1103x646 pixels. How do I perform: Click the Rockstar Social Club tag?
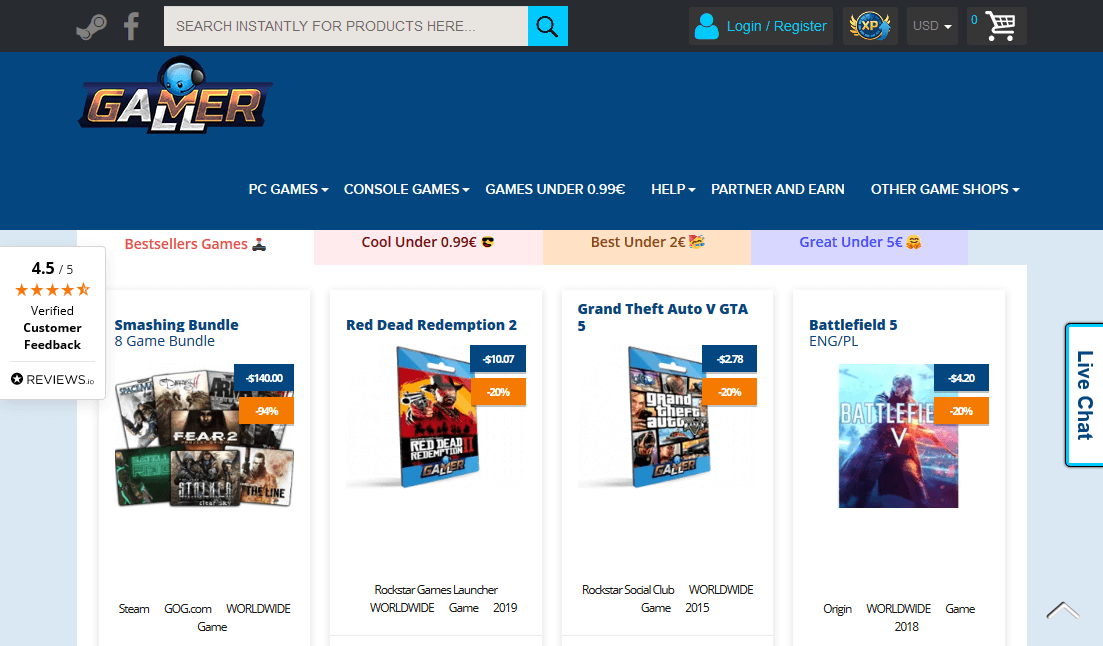coord(628,590)
